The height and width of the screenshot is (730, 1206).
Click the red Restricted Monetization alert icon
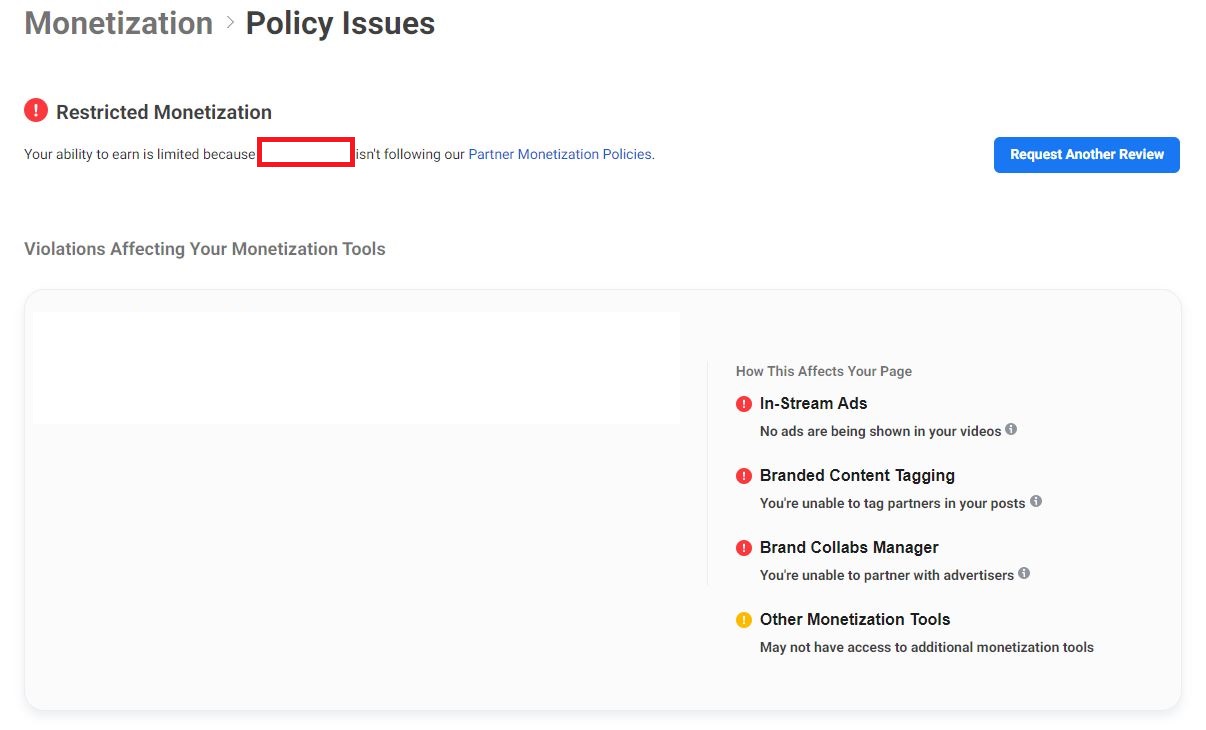(x=36, y=110)
